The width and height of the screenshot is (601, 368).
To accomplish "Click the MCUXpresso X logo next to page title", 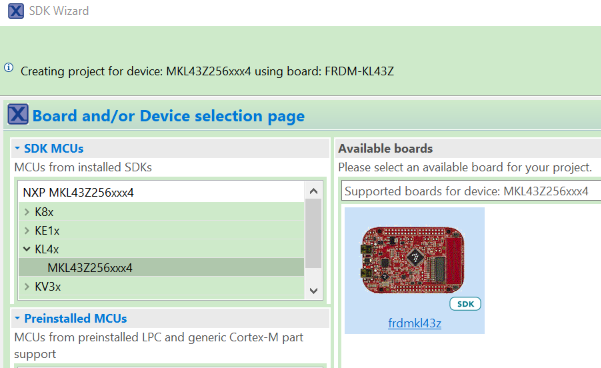I will (18, 114).
